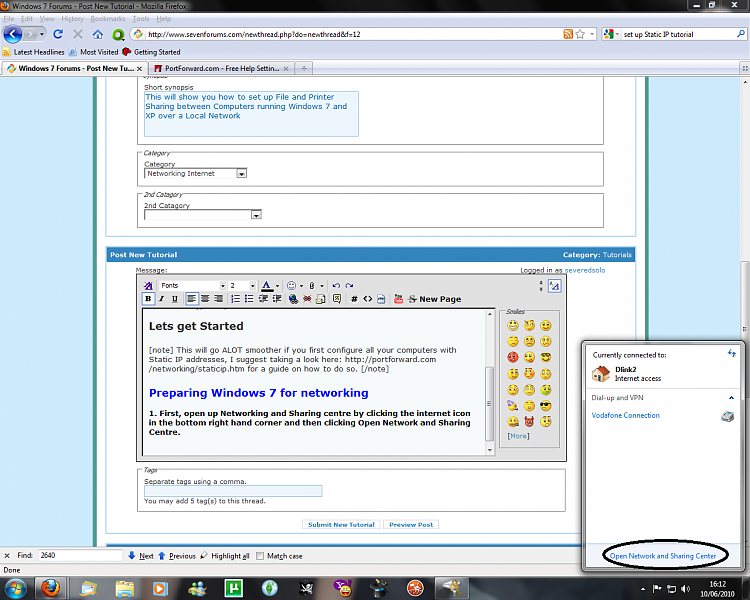Click the Increase Indent icon

(x=276, y=299)
